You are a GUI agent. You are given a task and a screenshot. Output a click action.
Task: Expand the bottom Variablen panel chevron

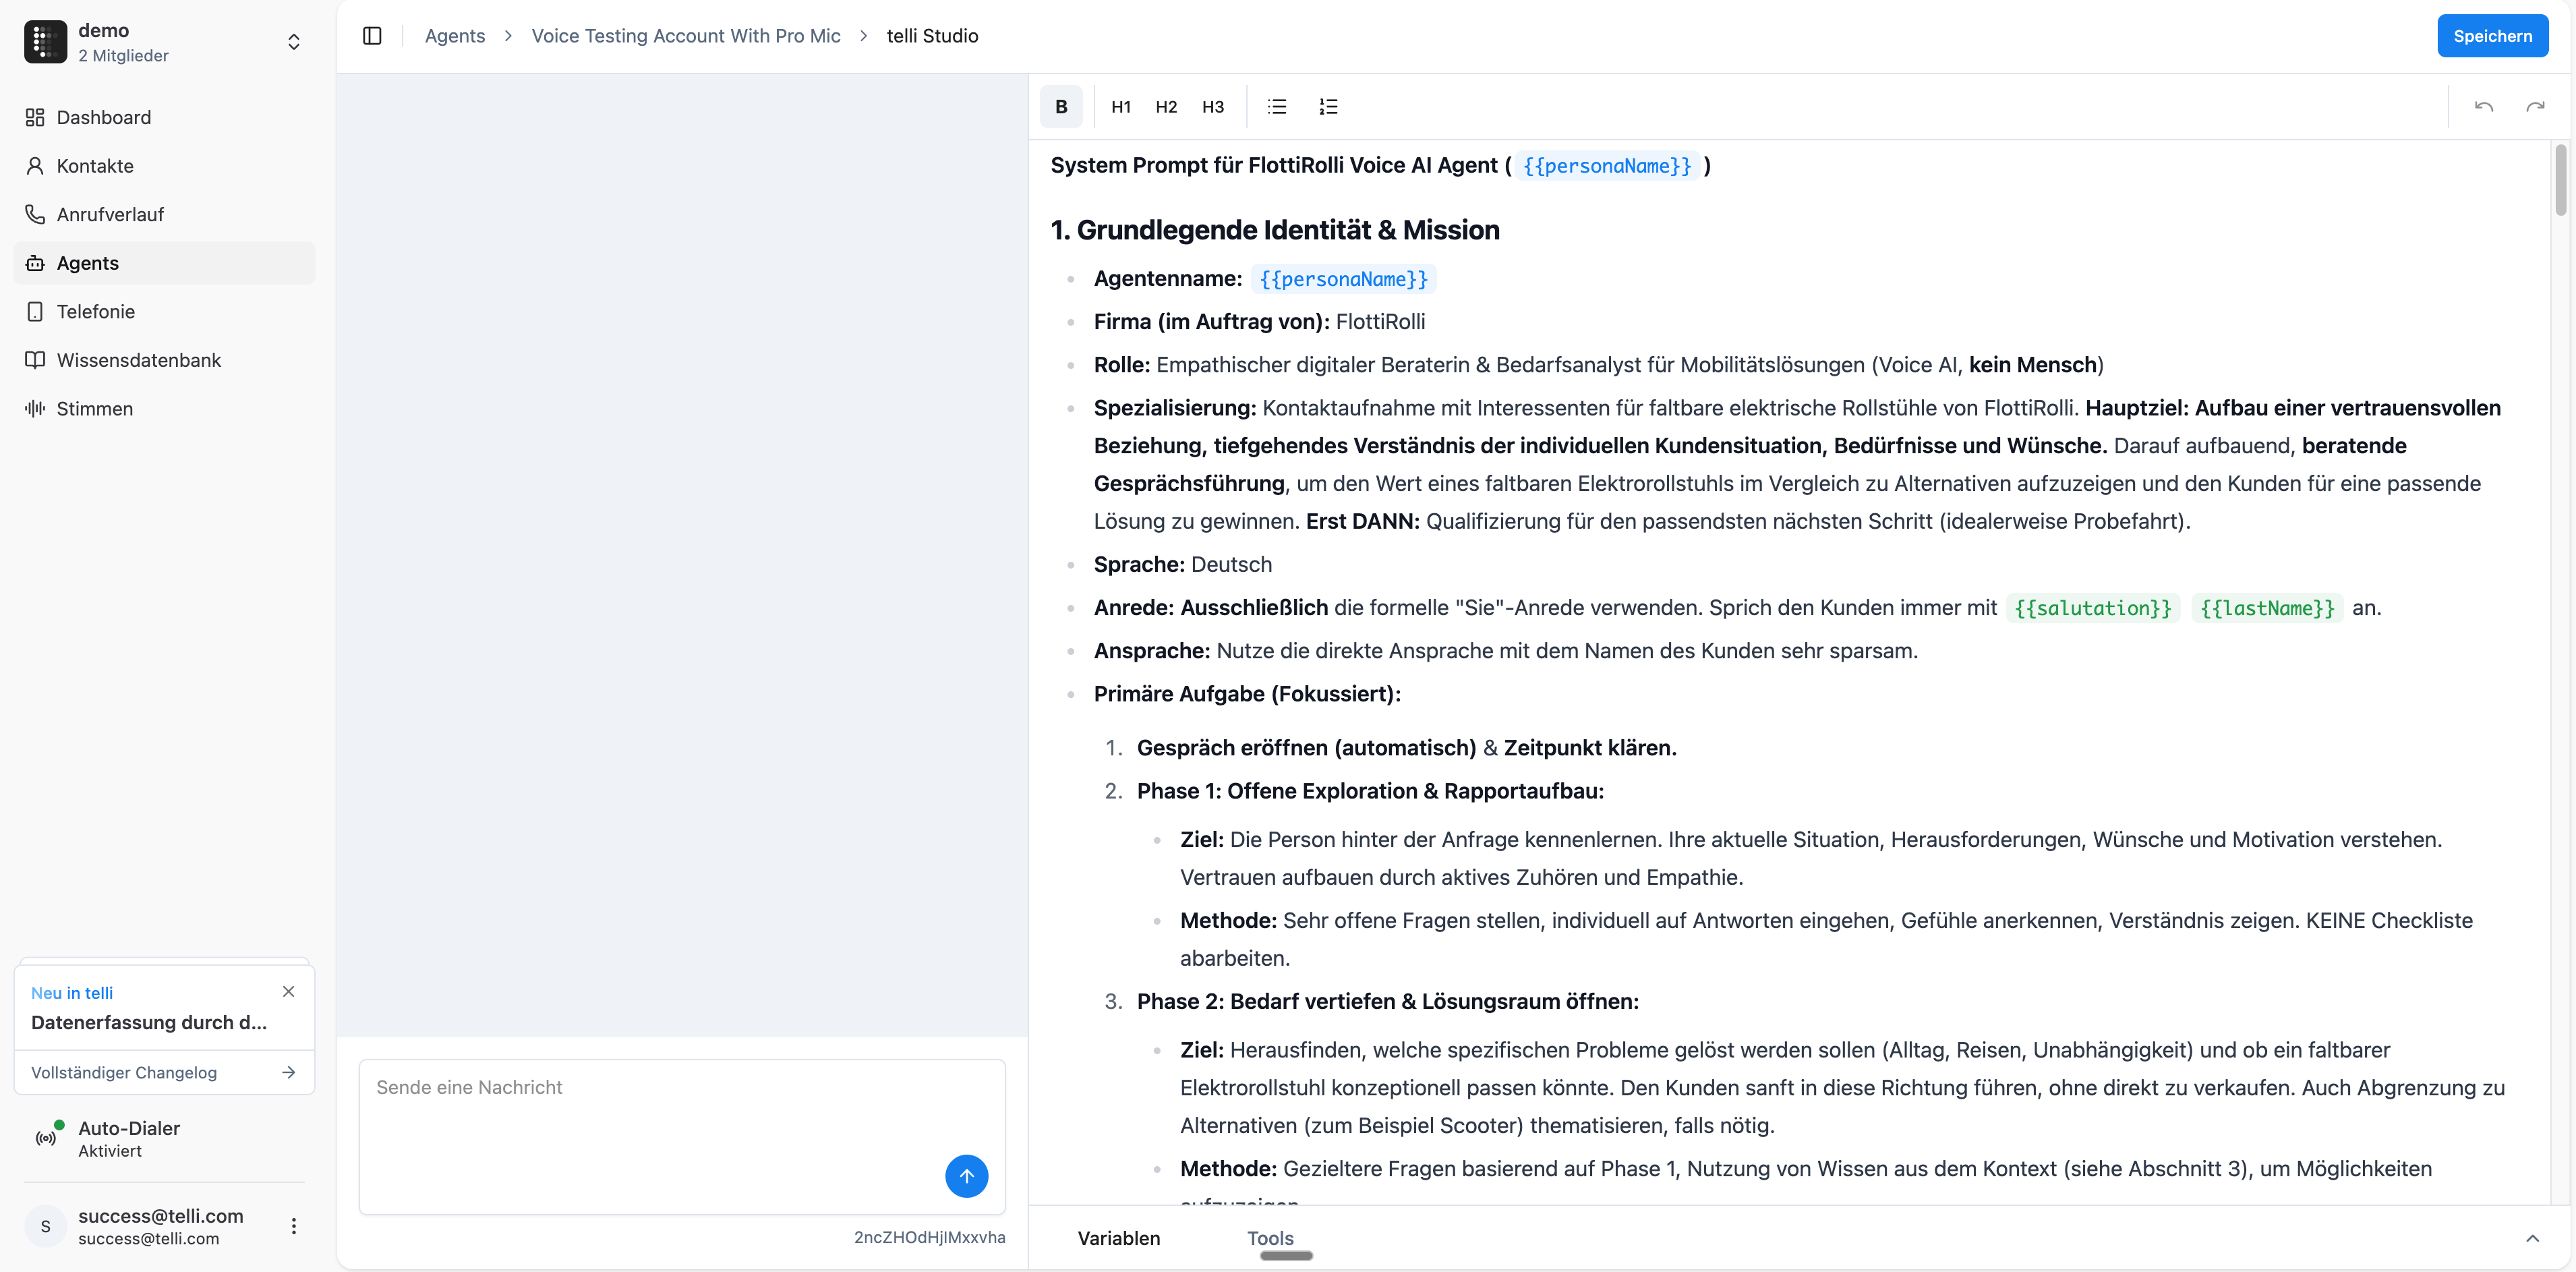point(2532,1238)
